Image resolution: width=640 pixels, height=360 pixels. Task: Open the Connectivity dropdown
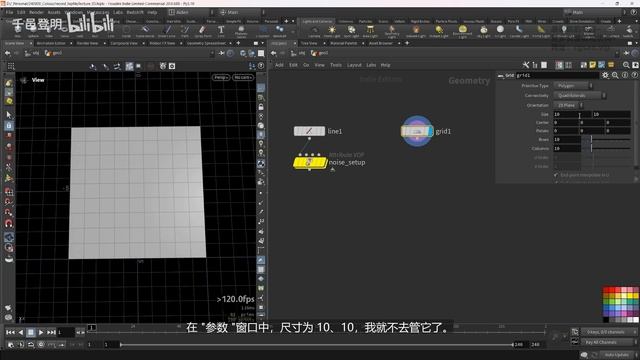click(x=580, y=96)
